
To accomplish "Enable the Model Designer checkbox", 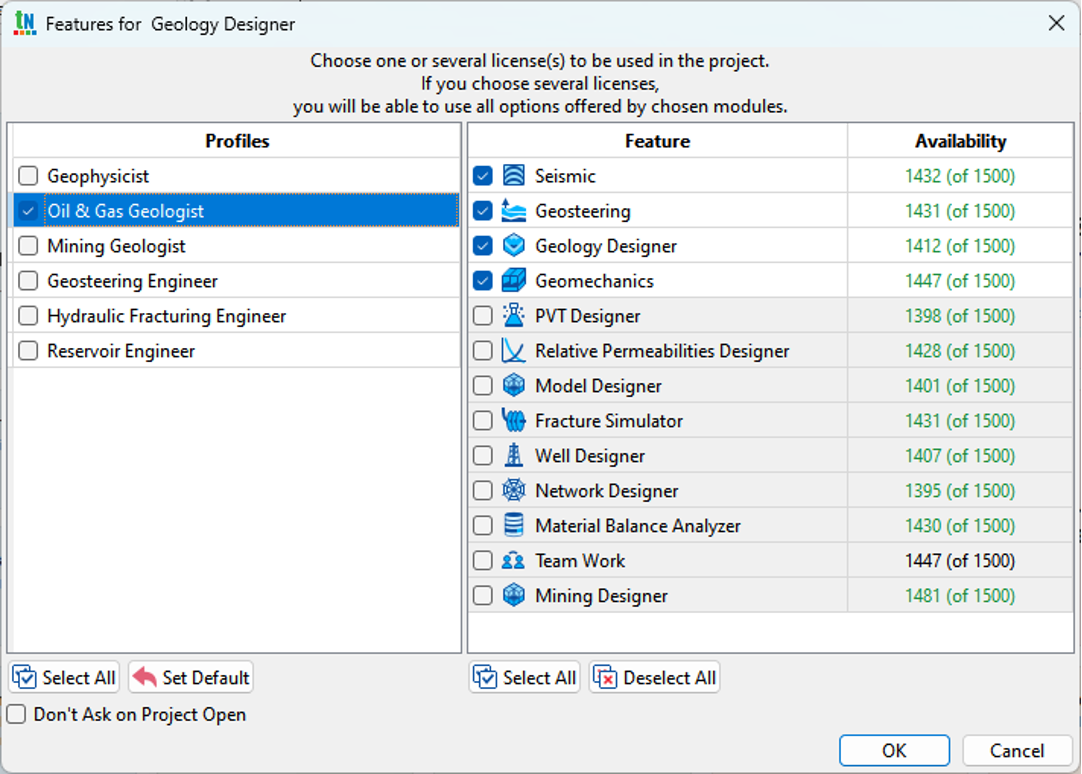I will [x=483, y=386].
